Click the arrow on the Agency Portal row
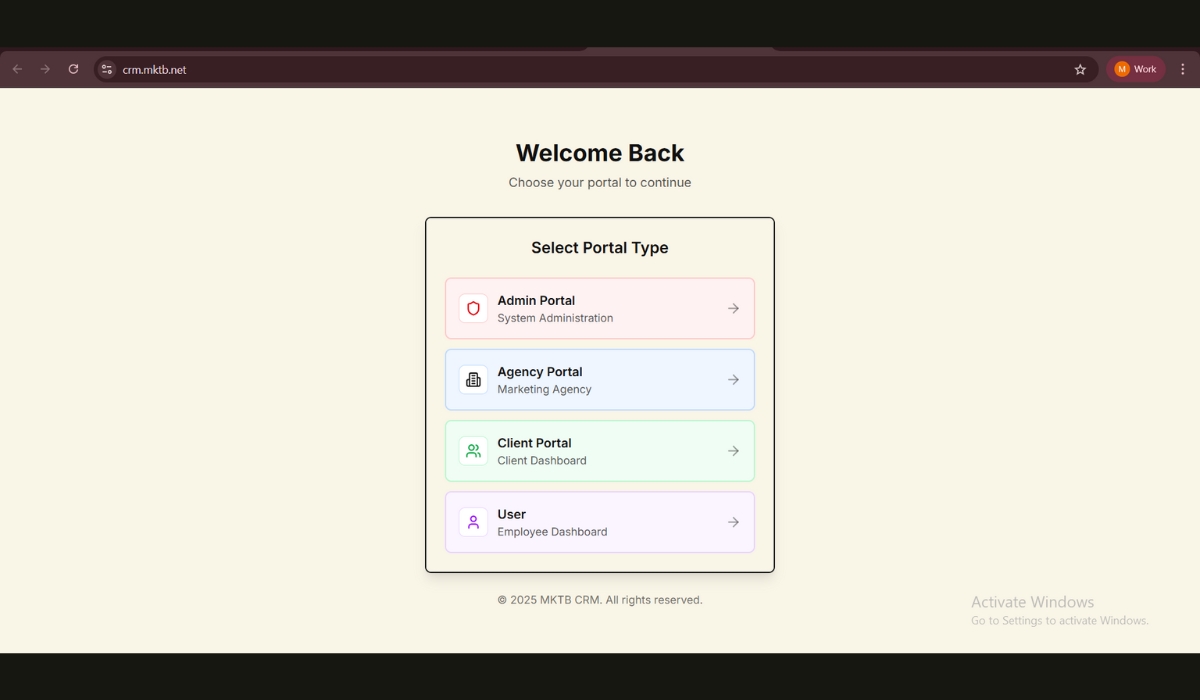Image resolution: width=1200 pixels, height=700 pixels. pos(733,380)
